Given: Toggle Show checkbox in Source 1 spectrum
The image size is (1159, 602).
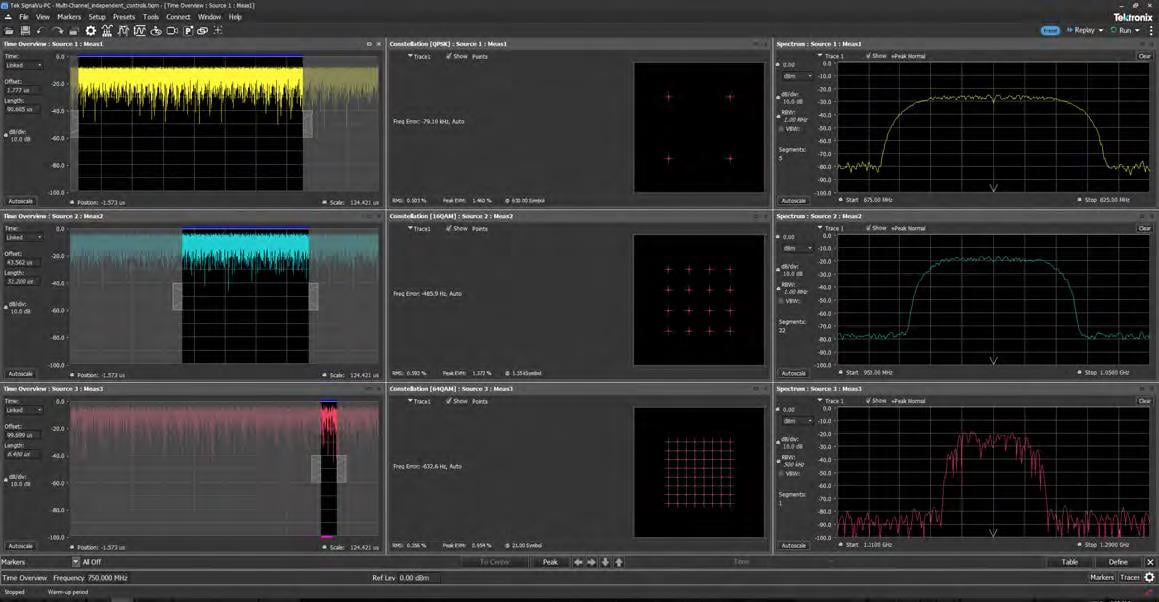Looking at the screenshot, I should click(x=868, y=56).
